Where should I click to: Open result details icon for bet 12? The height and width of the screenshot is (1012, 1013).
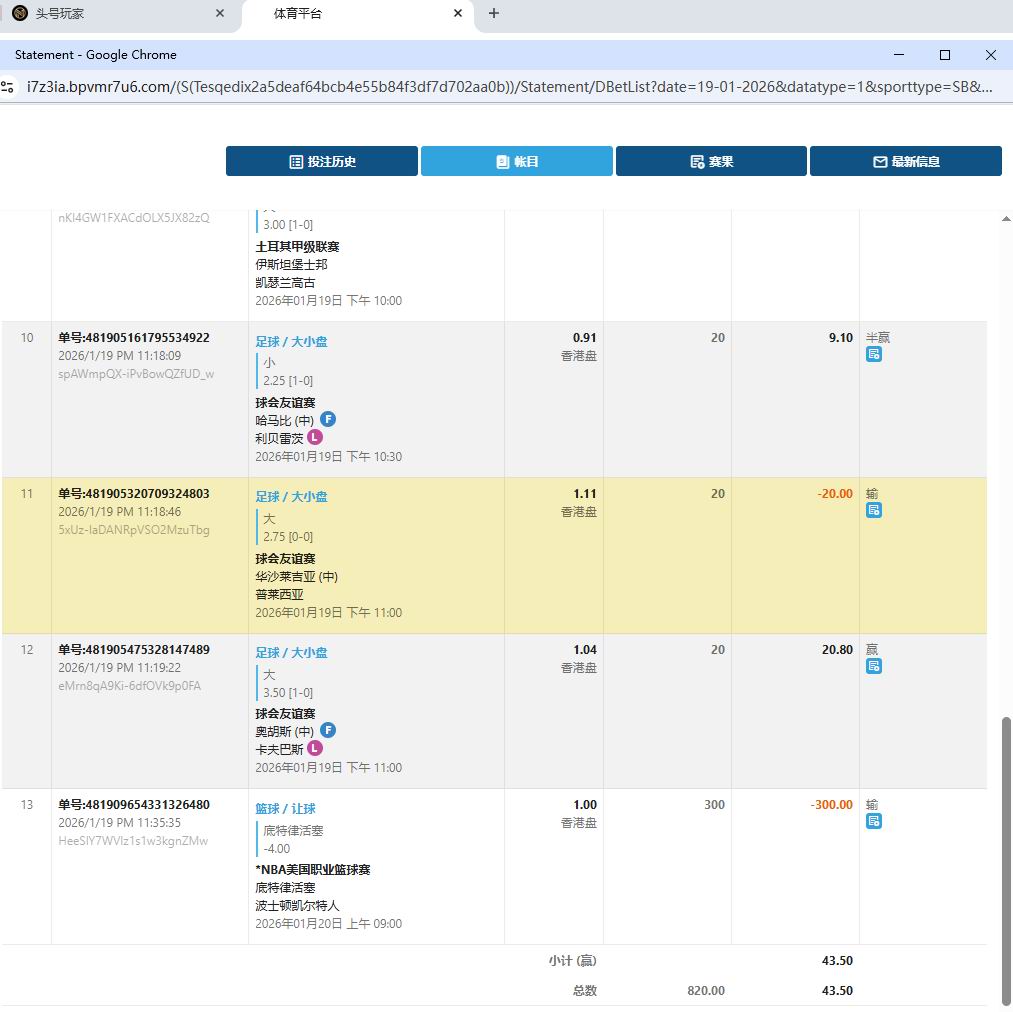(x=873, y=666)
